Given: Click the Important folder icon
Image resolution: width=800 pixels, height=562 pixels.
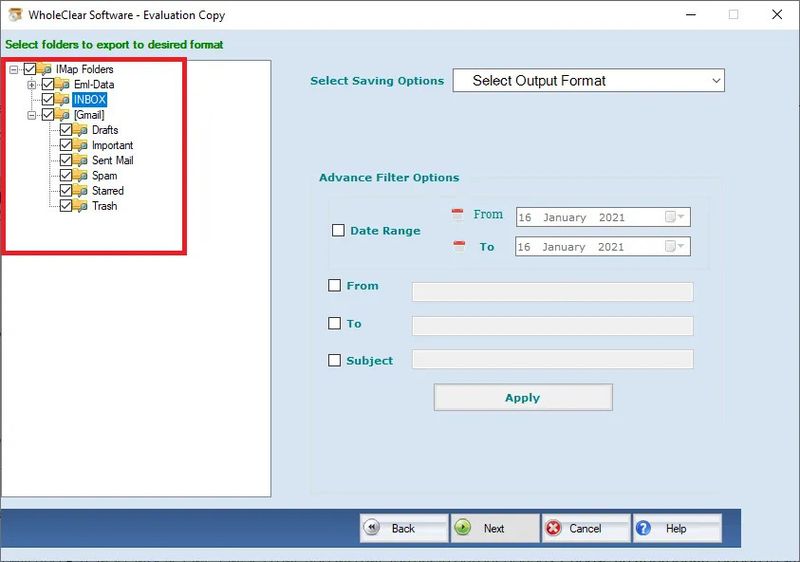Looking at the screenshot, I should [x=80, y=145].
